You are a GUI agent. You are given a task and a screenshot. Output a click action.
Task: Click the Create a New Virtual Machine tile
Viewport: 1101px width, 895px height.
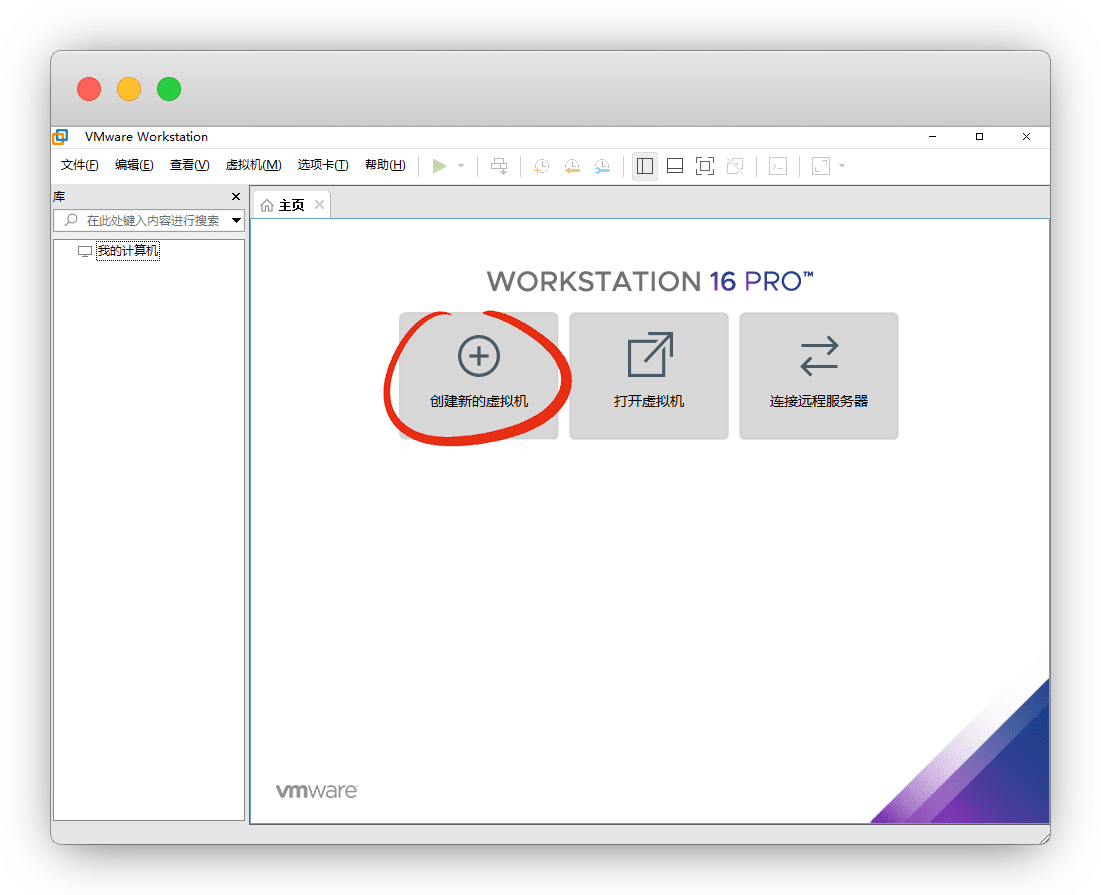pyautogui.click(x=478, y=375)
